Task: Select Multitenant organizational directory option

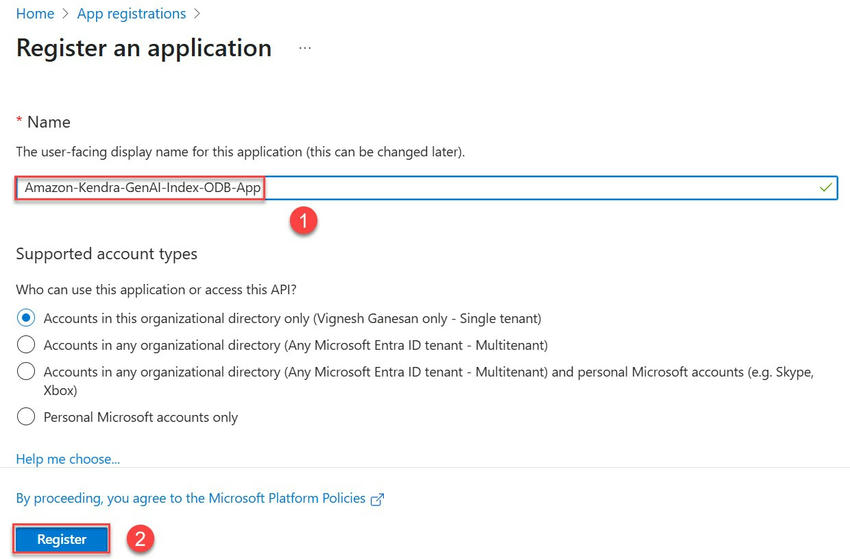Action: [26, 345]
